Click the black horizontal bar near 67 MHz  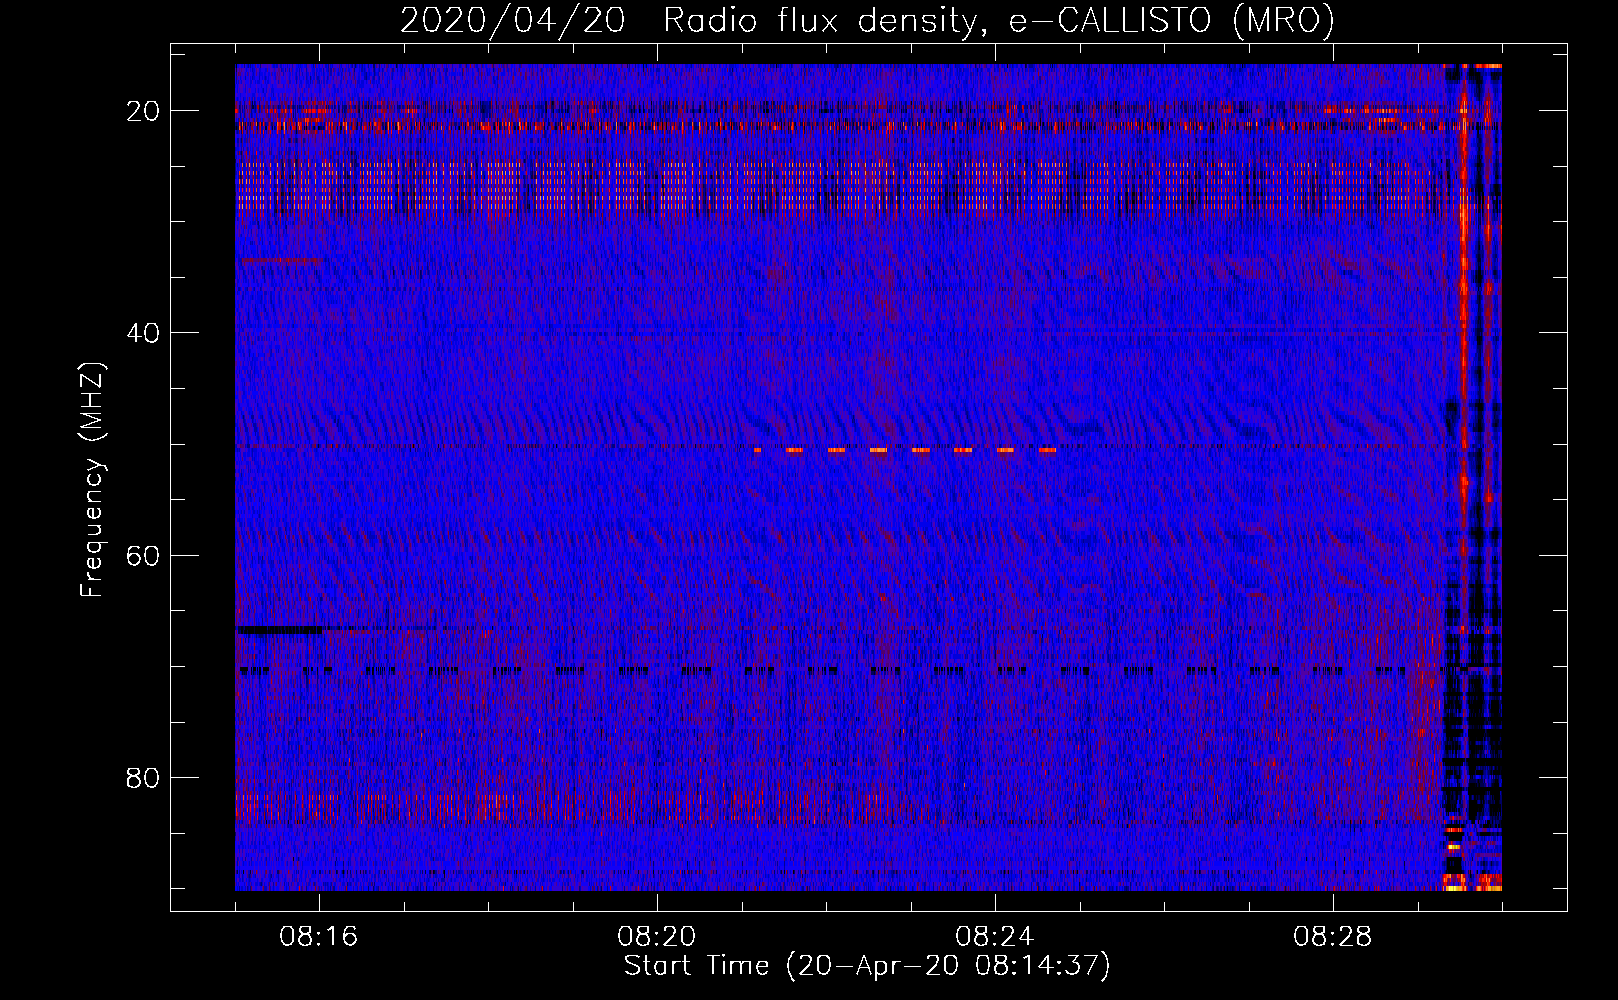[280, 630]
